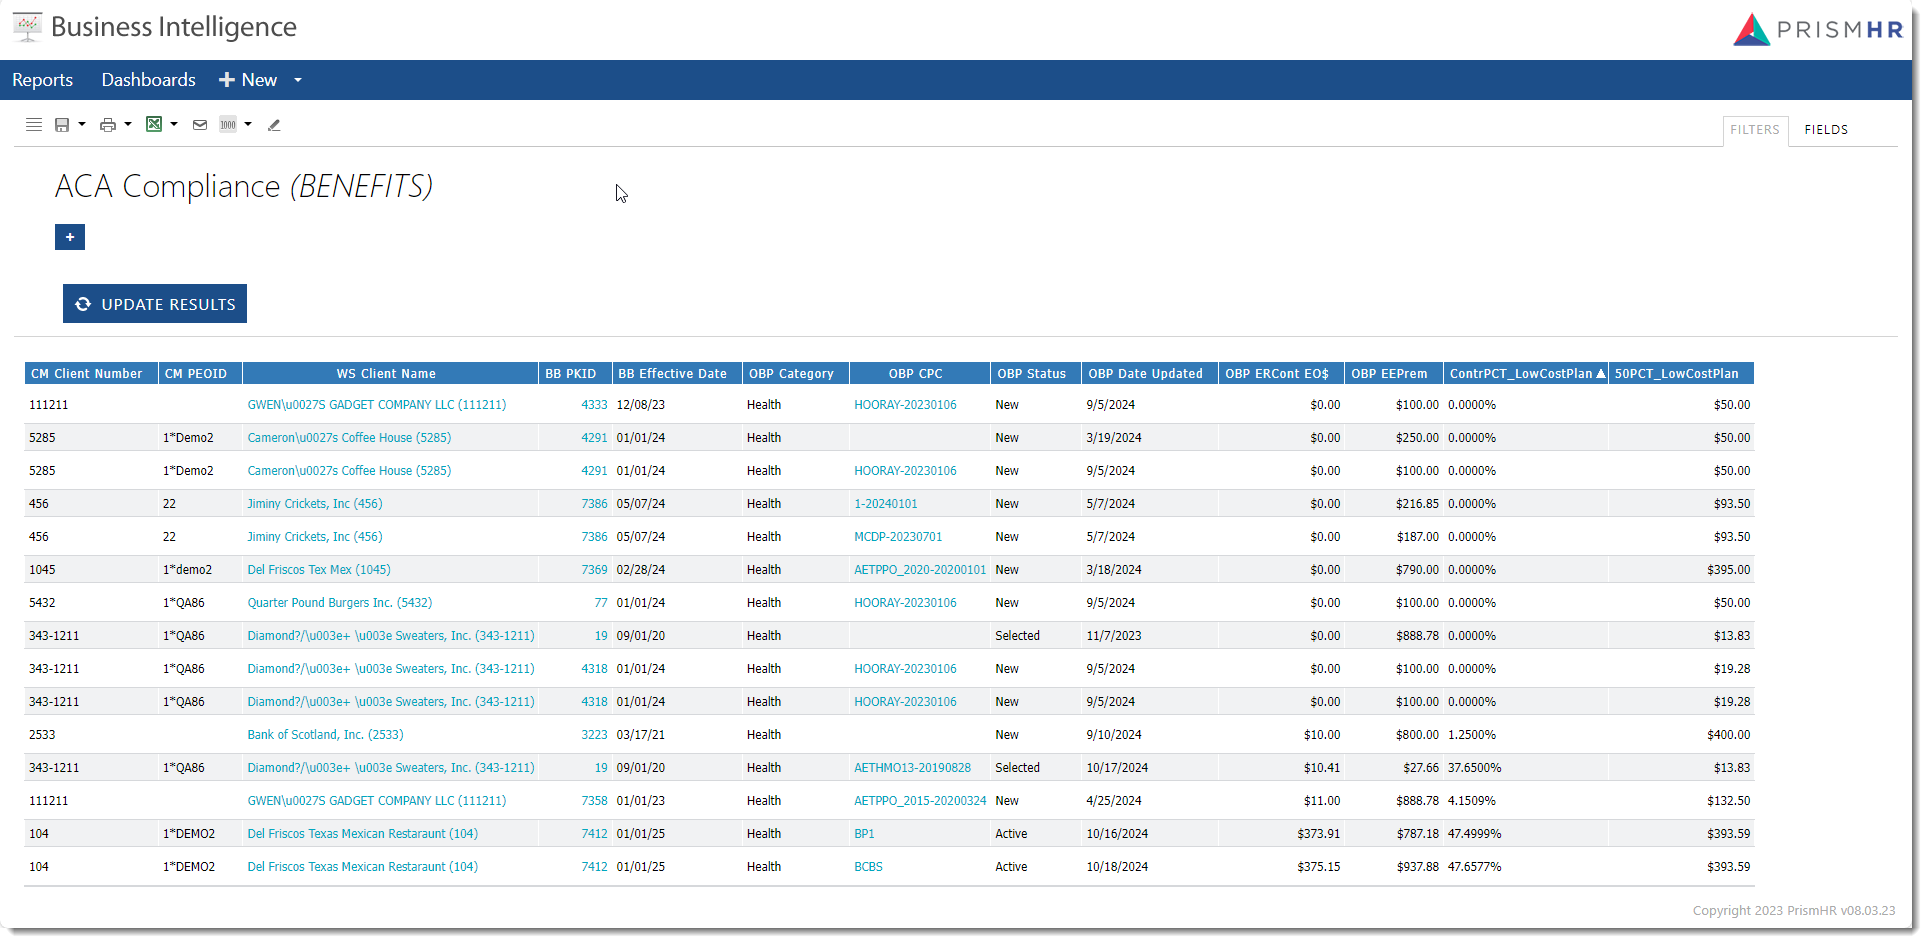Sort by OBP ERCont EO$ column

coord(1281,374)
